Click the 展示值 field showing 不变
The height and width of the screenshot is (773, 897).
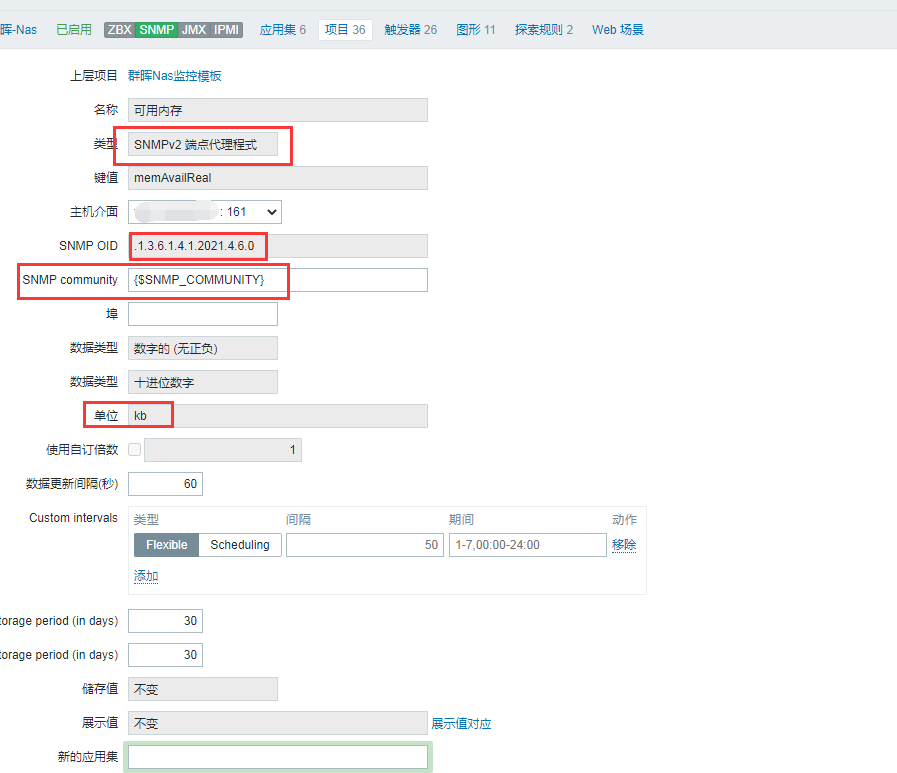(x=277, y=723)
